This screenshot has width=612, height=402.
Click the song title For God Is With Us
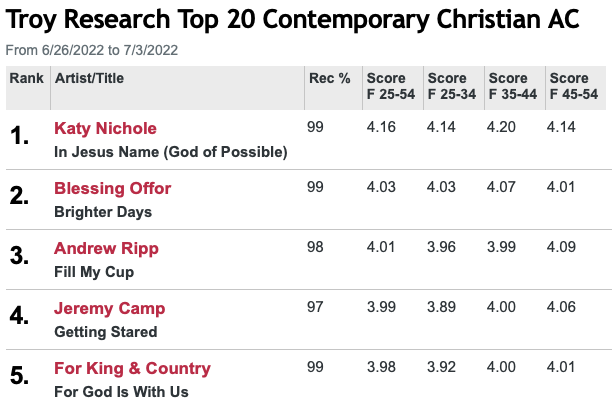click(121, 392)
